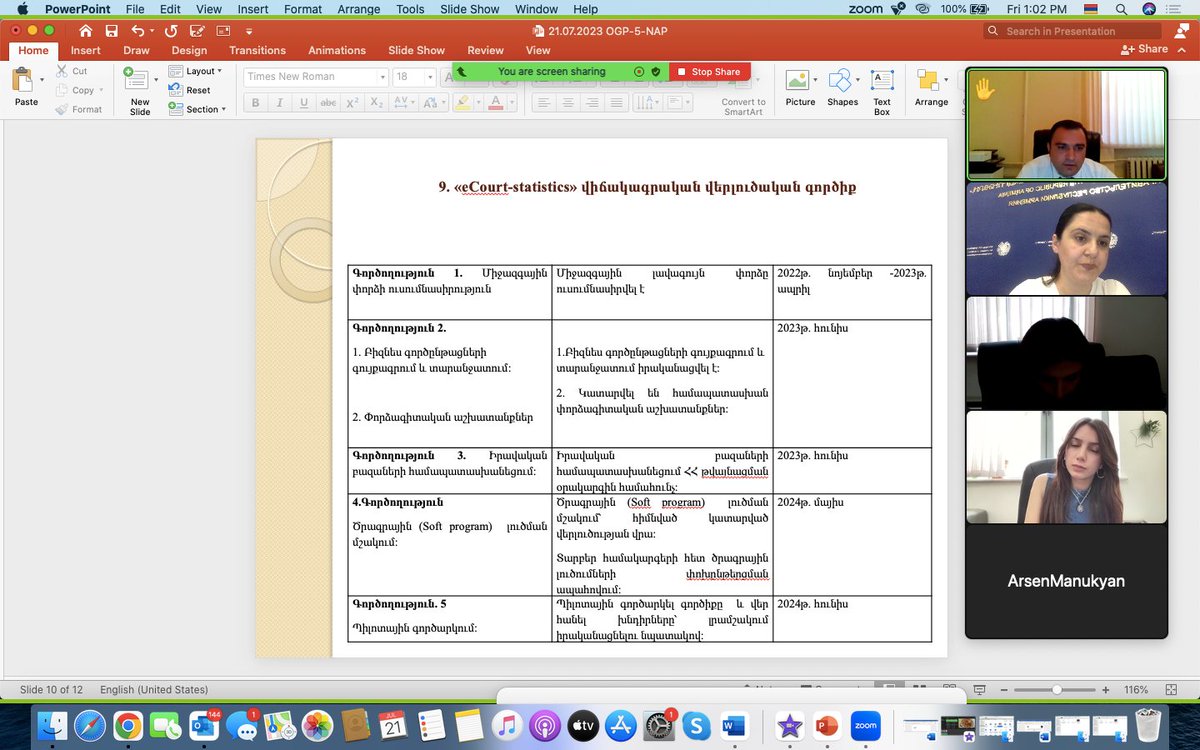Click the zoom in plus button
Viewport: 1200px width, 750px height.
[x=1105, y=690]
